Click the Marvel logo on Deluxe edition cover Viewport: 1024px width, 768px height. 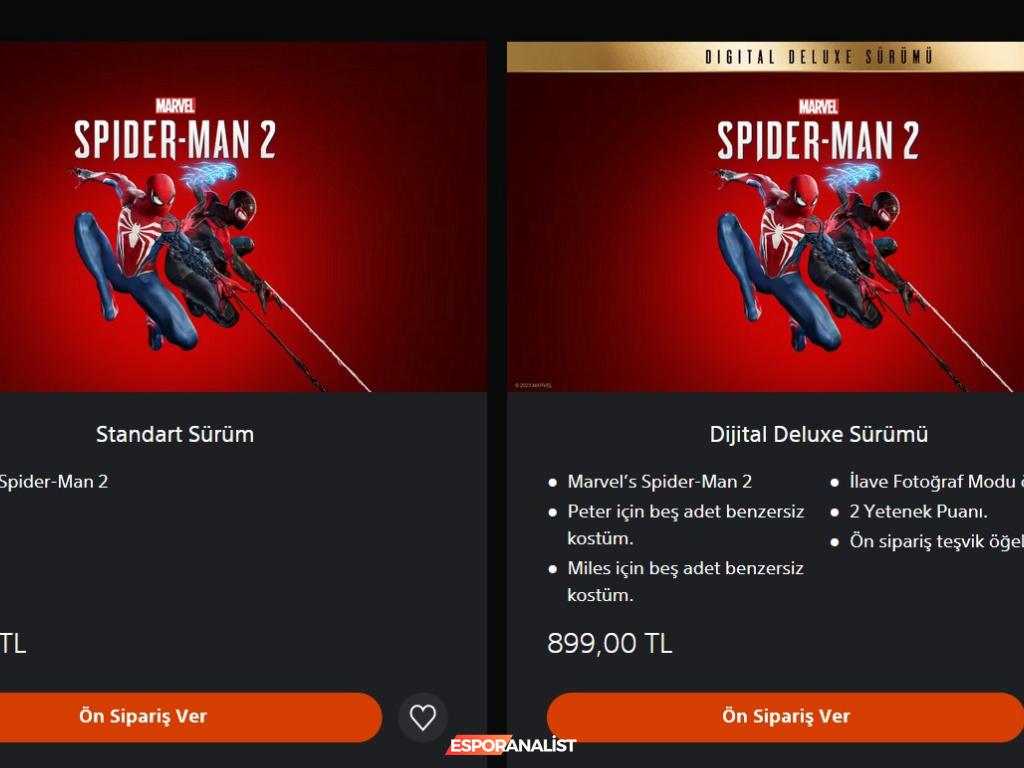[x=818, y=106]
